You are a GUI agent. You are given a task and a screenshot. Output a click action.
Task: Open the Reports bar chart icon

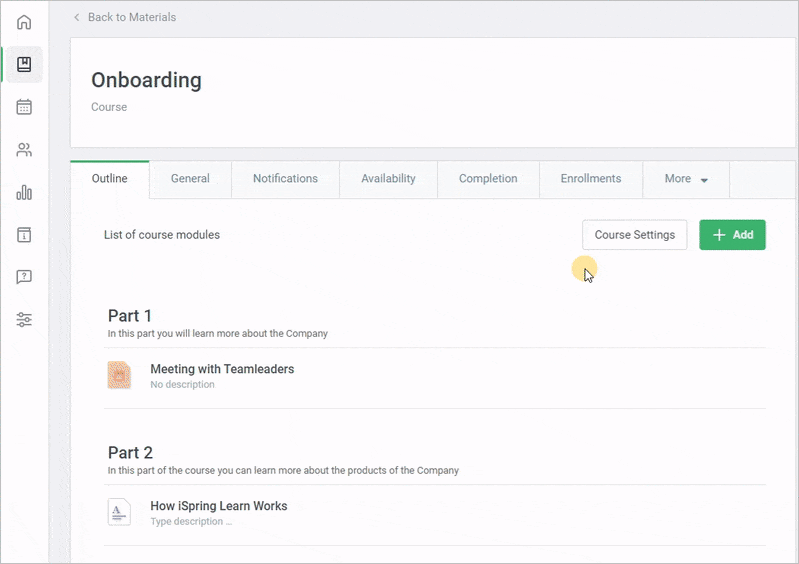pyautogui.click(x=24, y=193)
